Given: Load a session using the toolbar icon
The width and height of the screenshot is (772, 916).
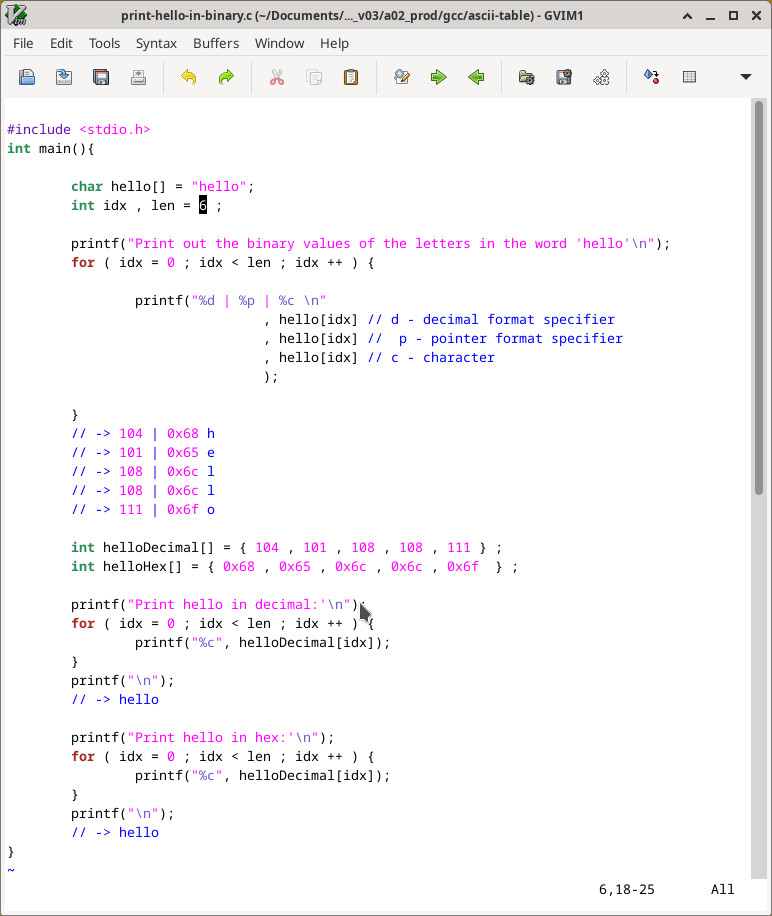Looking at the screenshot, I should click(526, 77).
